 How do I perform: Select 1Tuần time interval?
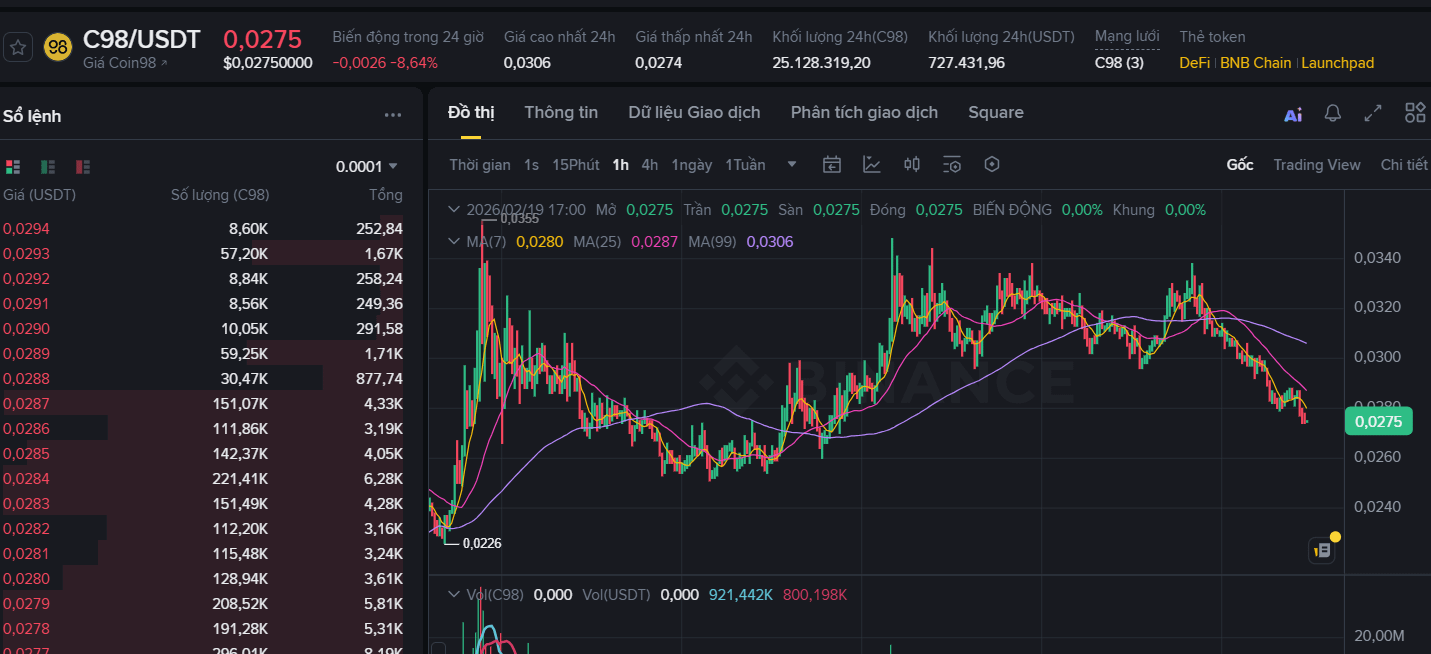pos(745,165)
